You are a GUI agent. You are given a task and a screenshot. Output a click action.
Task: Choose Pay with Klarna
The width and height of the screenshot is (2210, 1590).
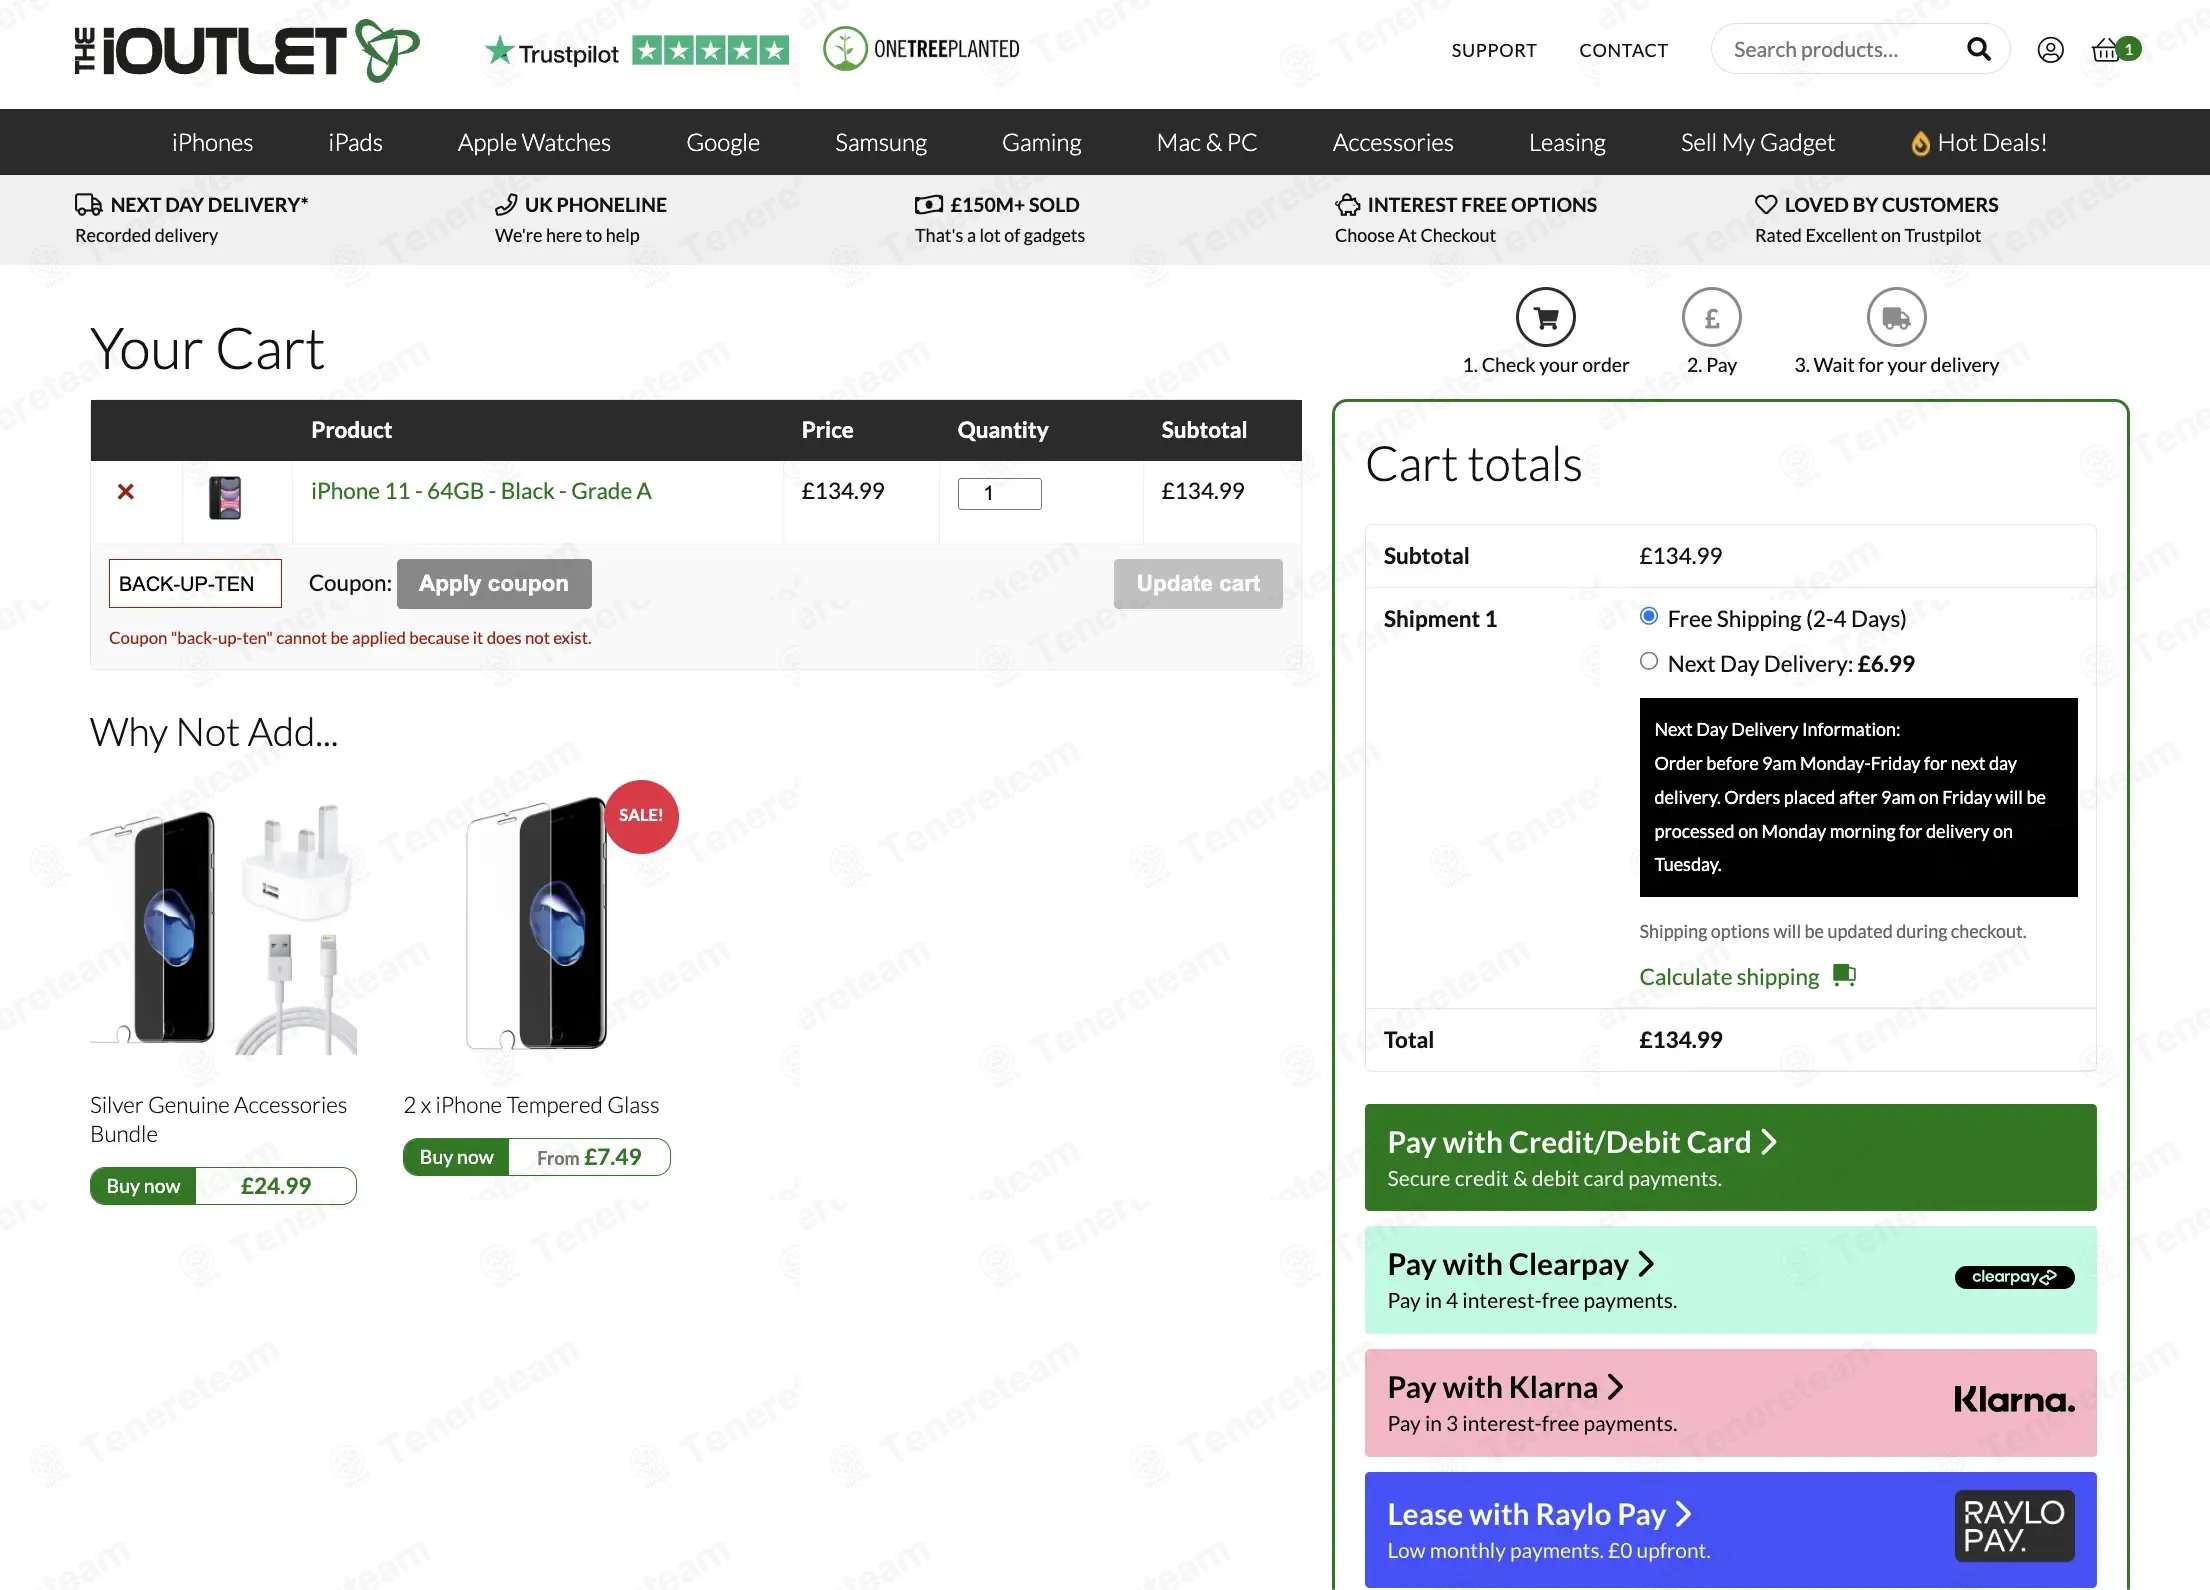click(1730, 1402)
